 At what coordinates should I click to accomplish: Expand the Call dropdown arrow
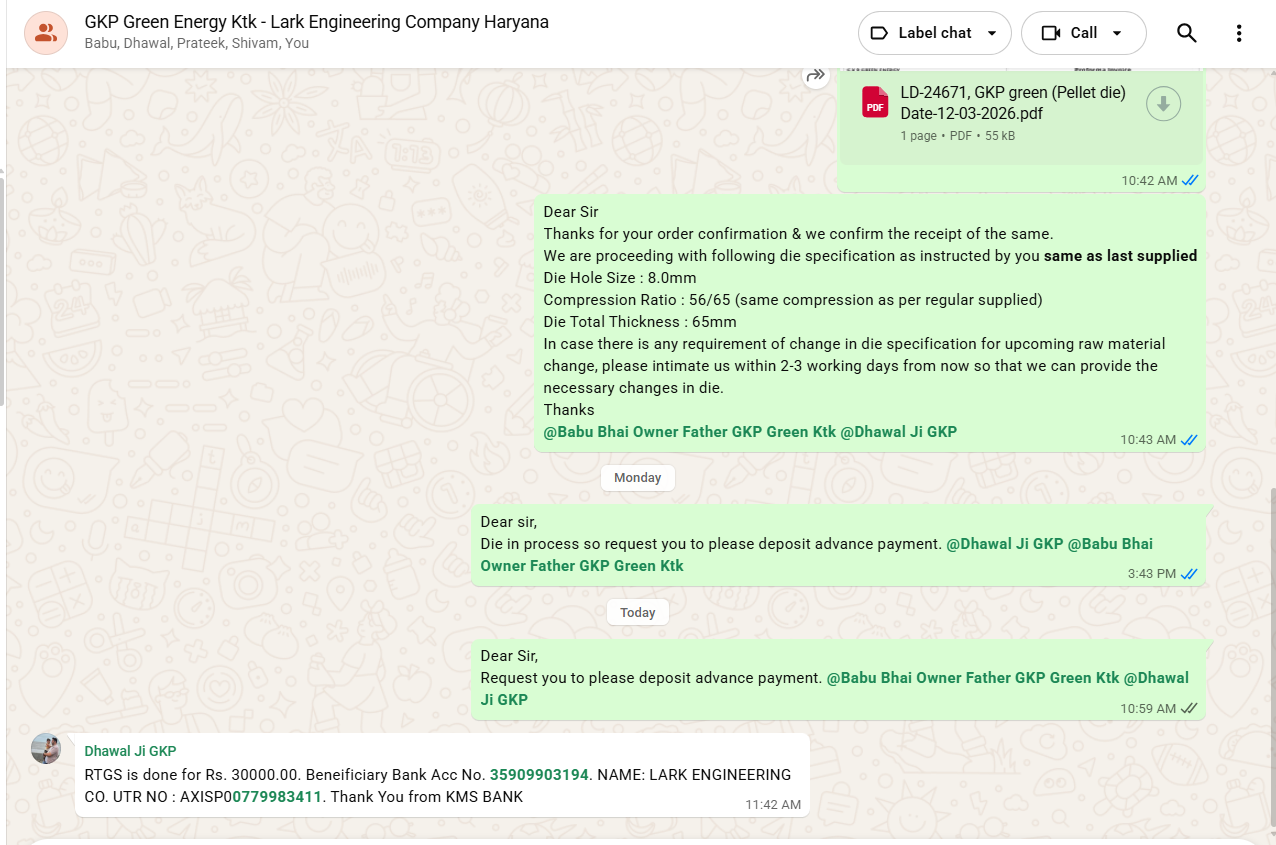click(x=1117, y=33)
